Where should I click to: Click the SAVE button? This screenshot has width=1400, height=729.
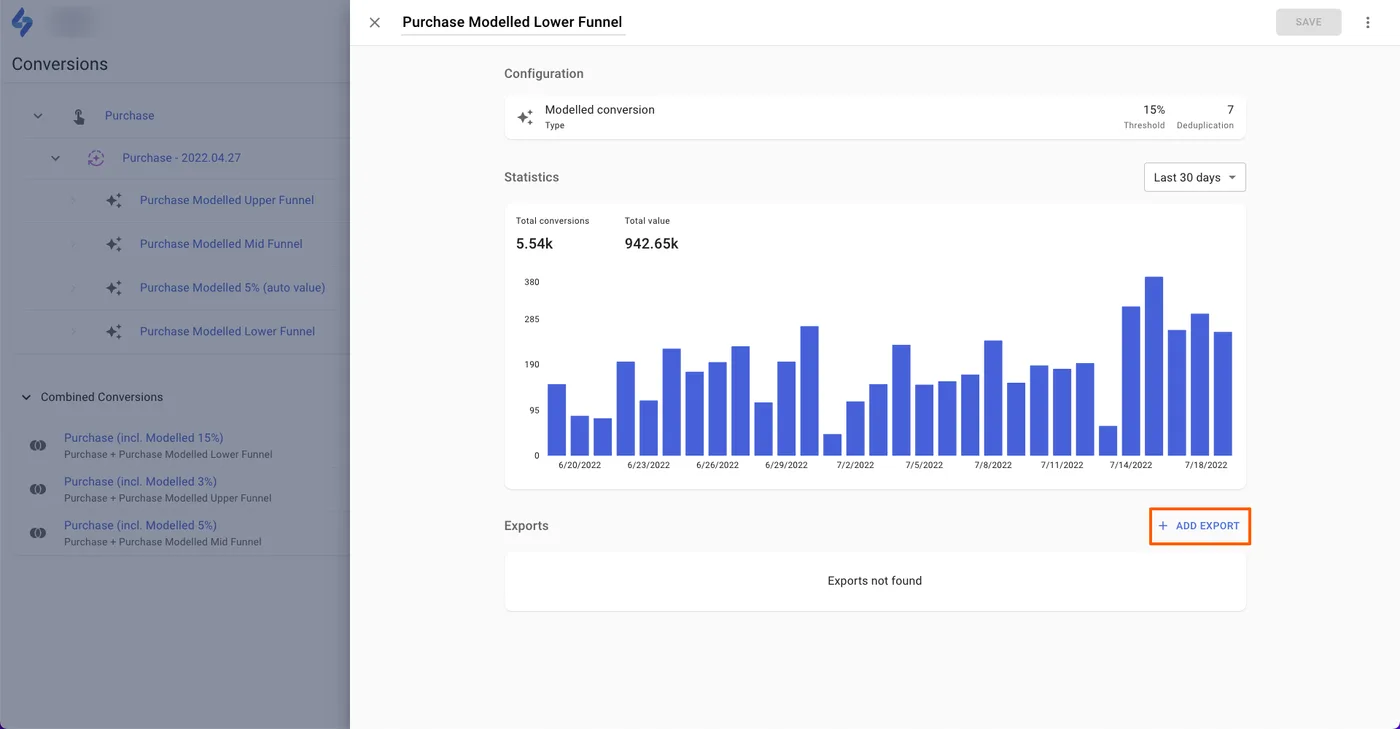pyautogui.click(x=1308, y=21)
